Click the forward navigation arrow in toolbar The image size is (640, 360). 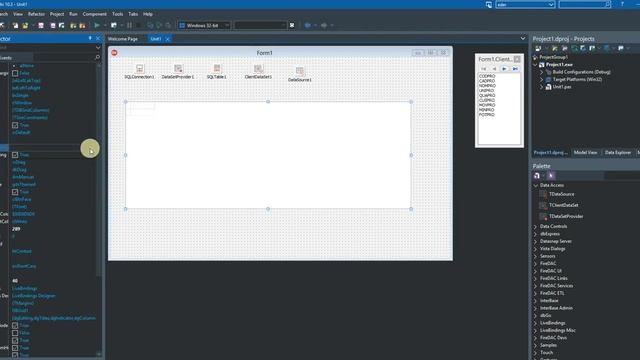coord(324,25)
